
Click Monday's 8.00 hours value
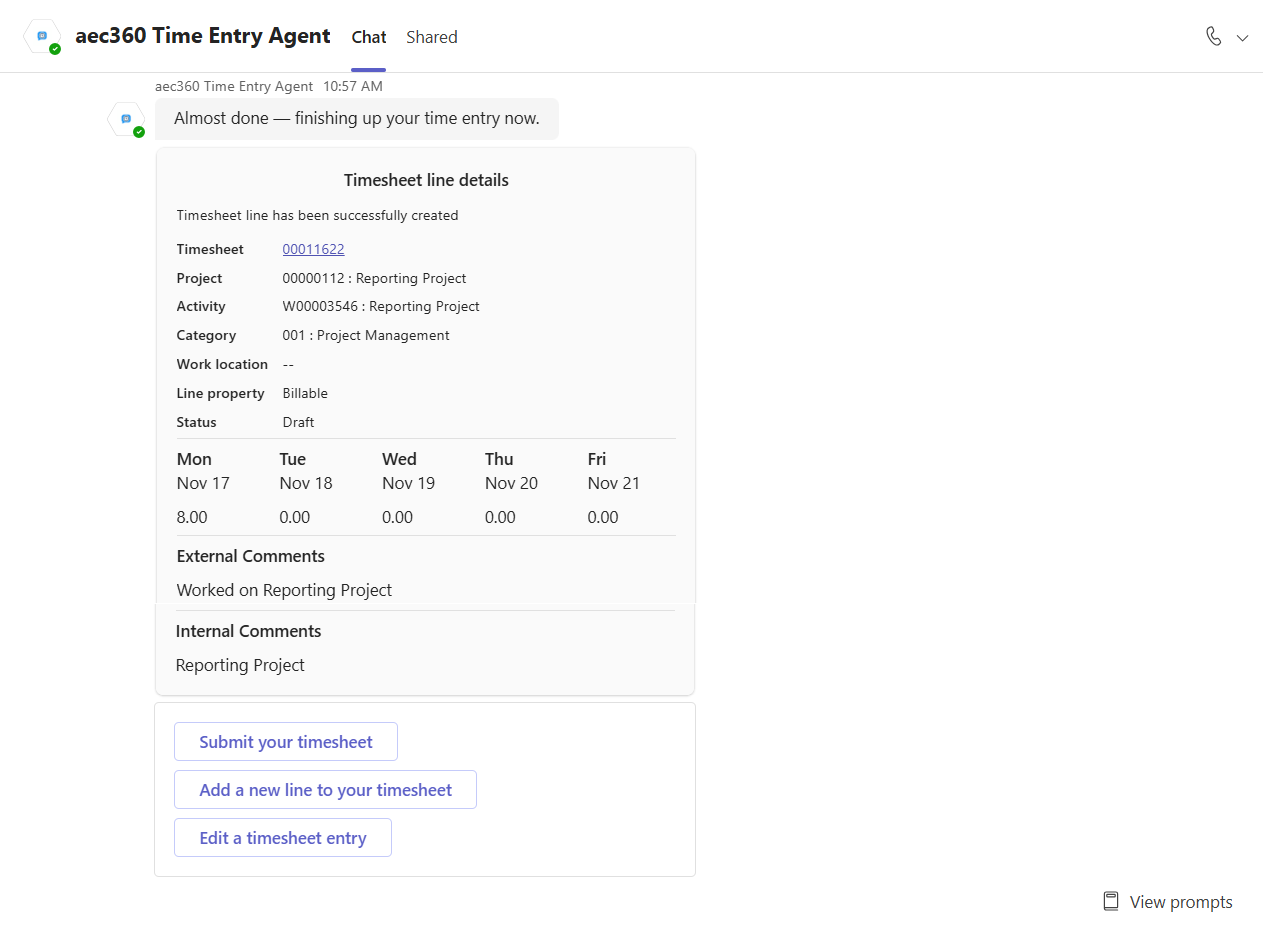pos(192,517)
